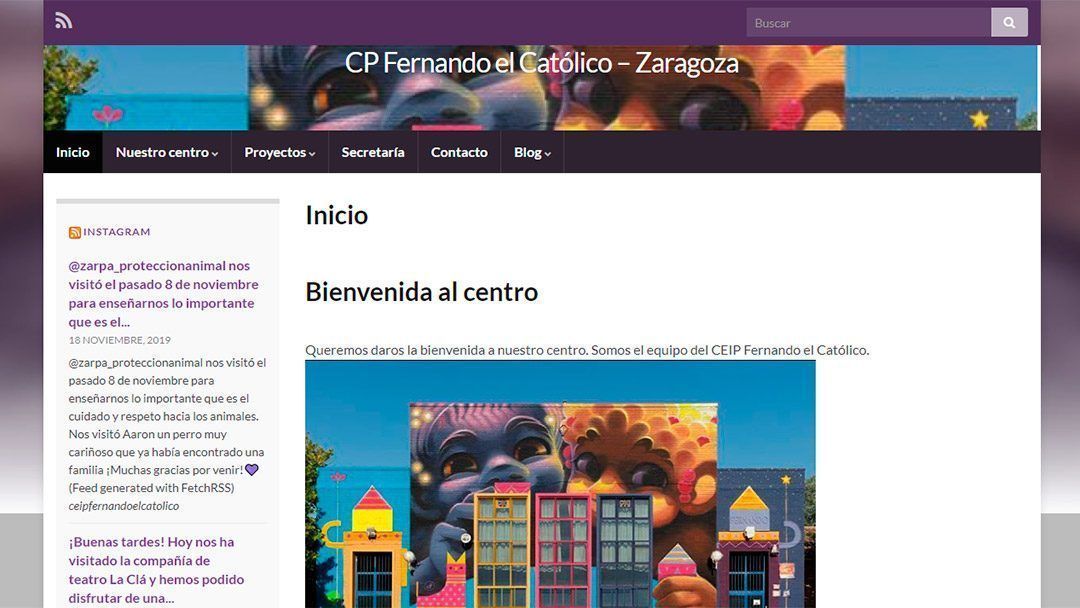Select the Bienvenida al centro heading

(x=422, y=291)
